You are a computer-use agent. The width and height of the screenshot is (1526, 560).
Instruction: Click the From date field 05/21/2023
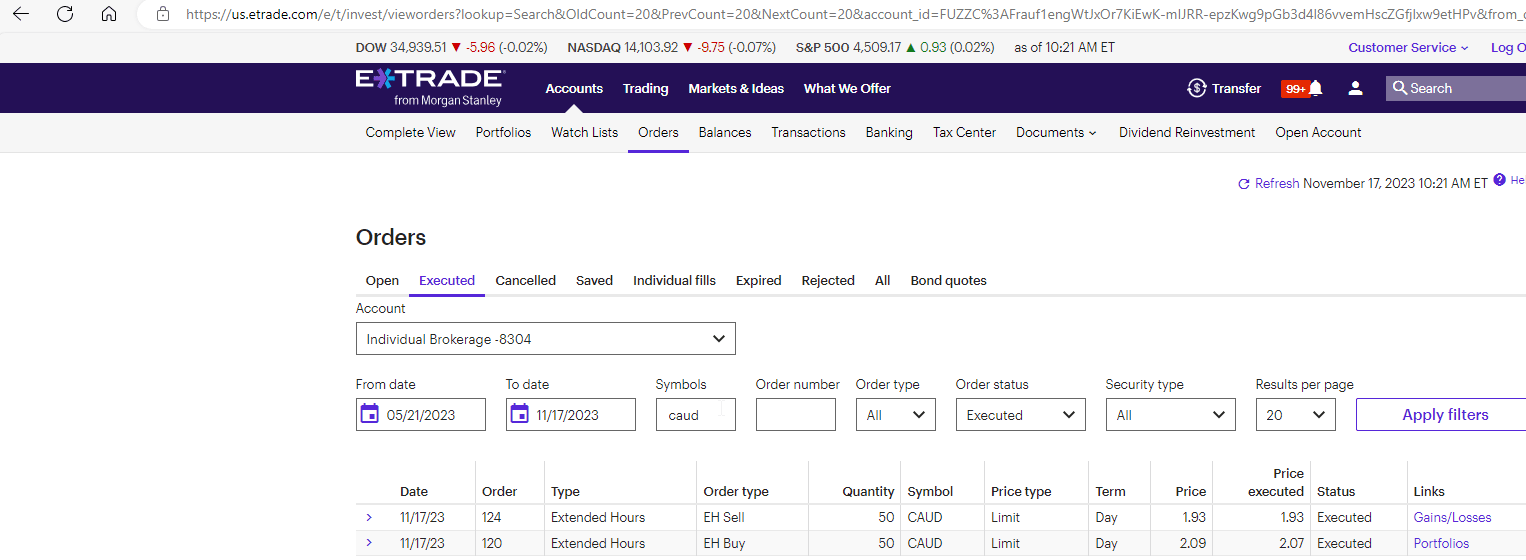(421, 415)
